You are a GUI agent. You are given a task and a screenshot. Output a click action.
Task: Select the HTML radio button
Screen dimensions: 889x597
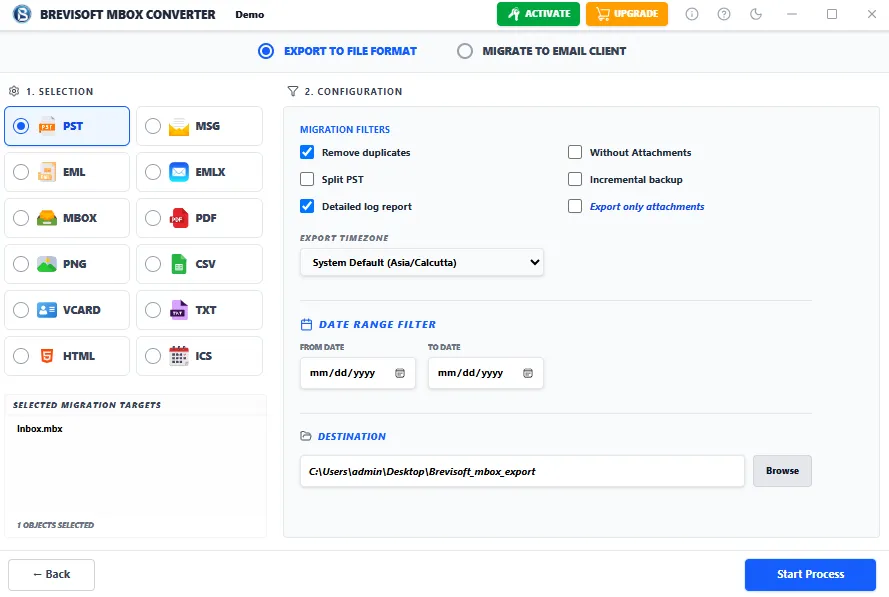point(21,355)
